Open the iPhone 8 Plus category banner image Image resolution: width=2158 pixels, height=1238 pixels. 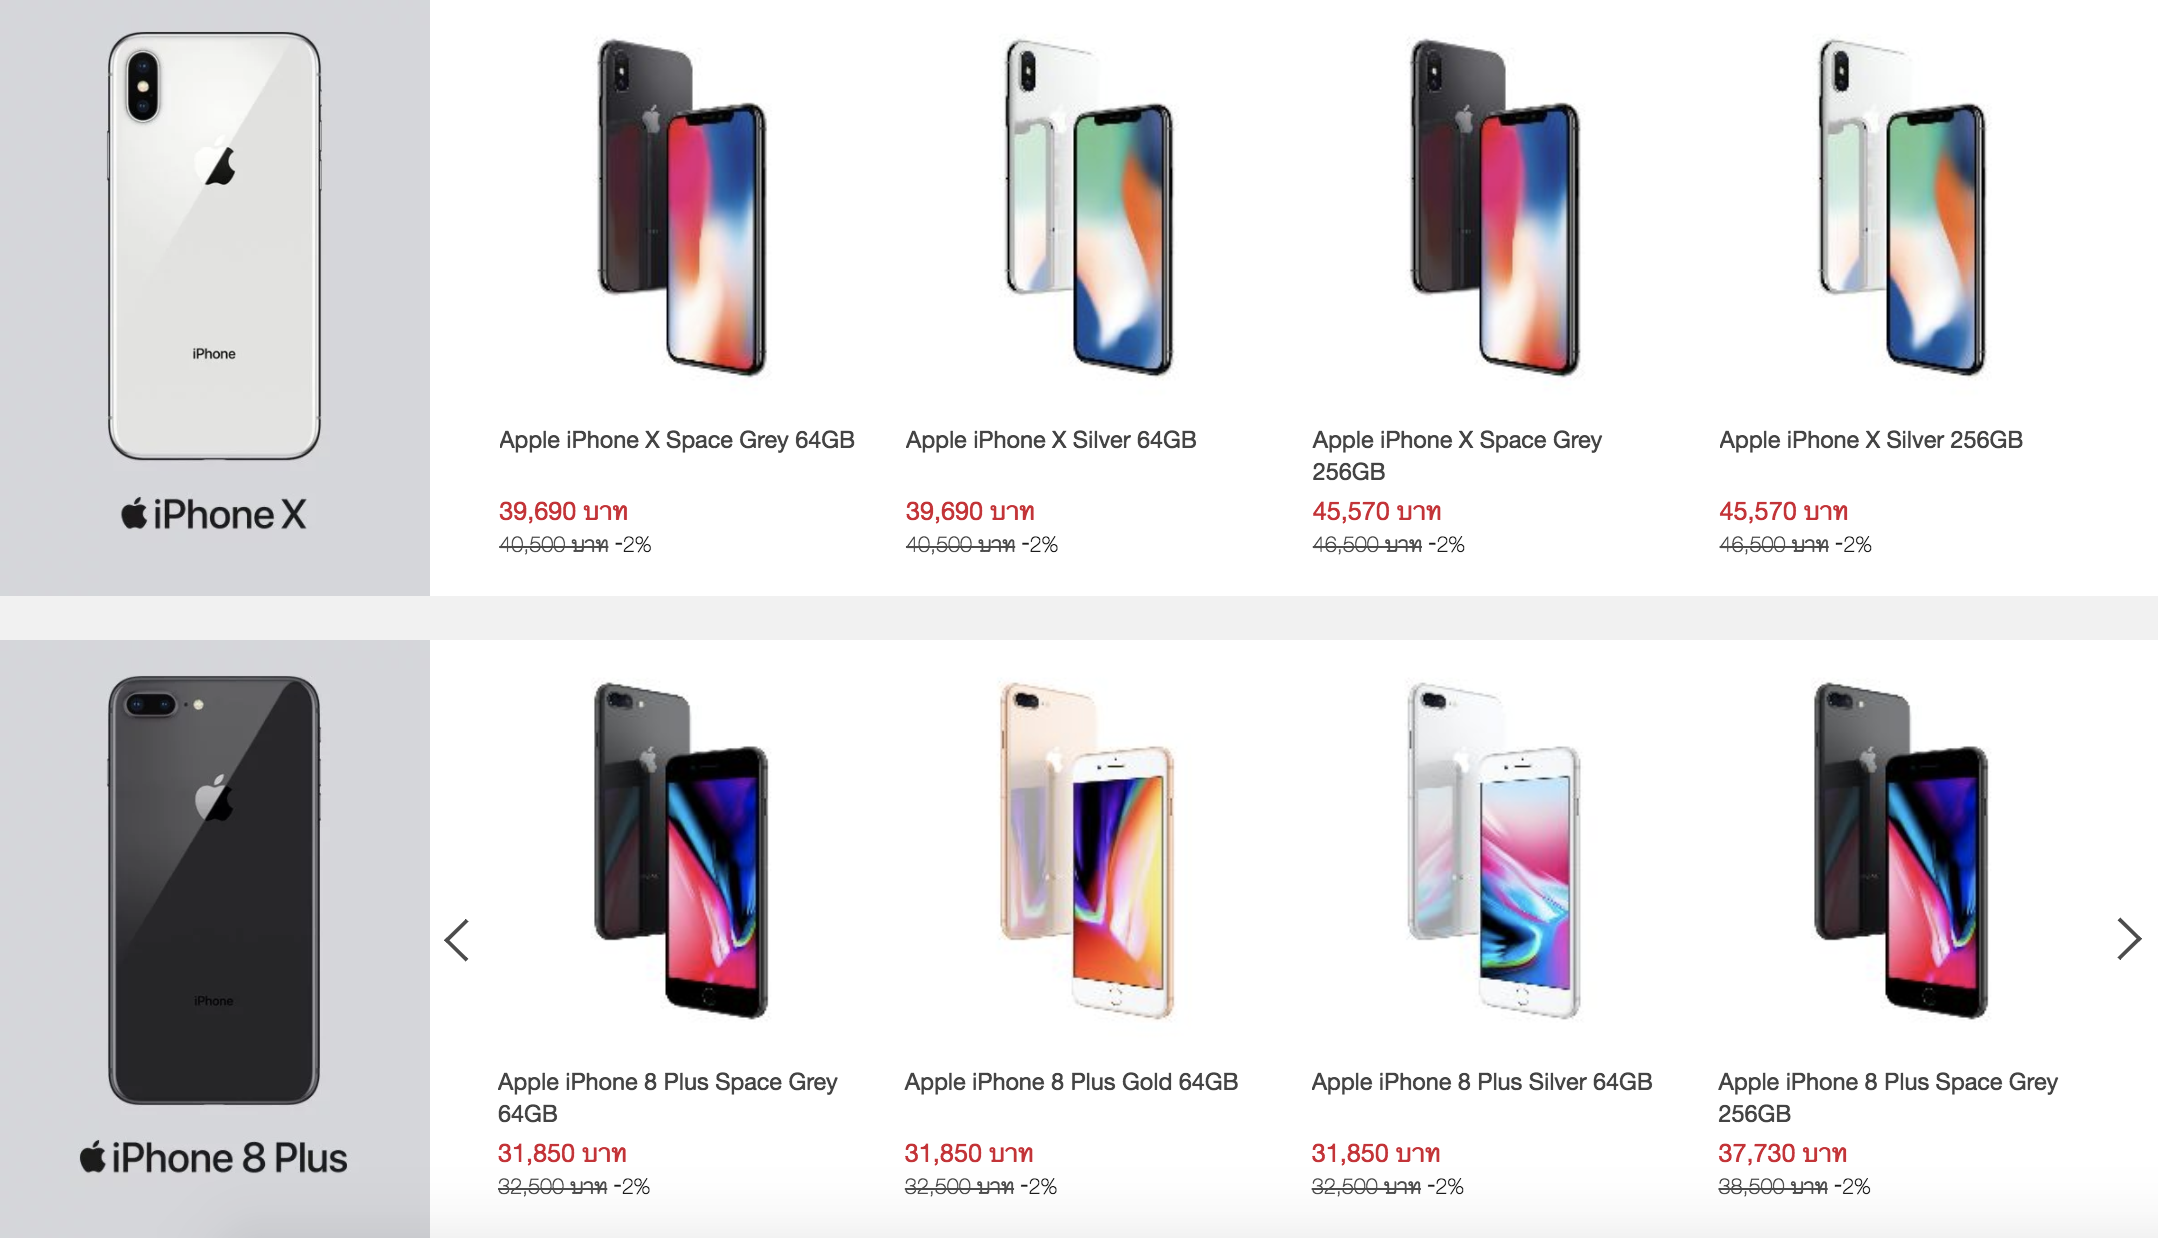click(214, 890)
